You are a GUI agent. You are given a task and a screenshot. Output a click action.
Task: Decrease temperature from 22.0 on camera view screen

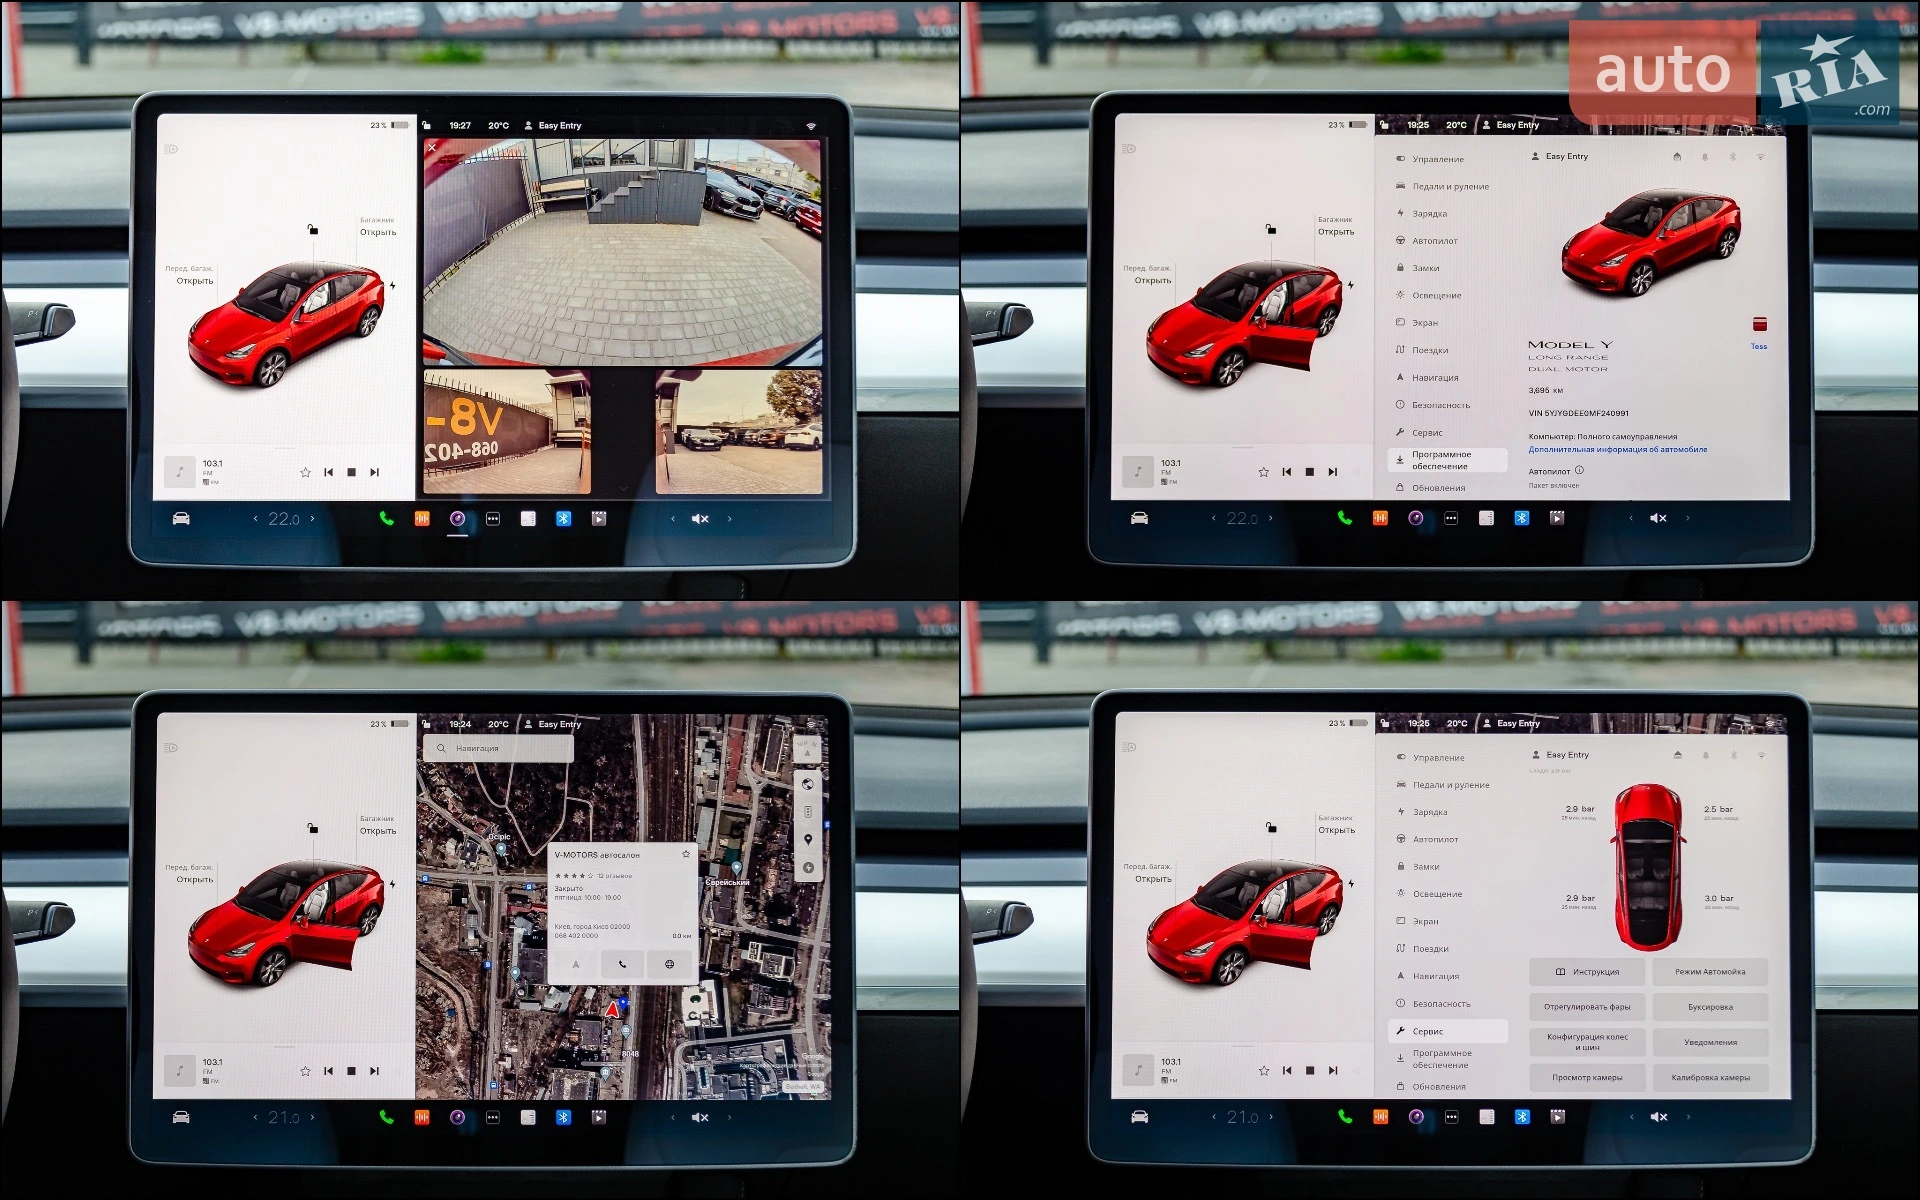(x=255, y=518)
